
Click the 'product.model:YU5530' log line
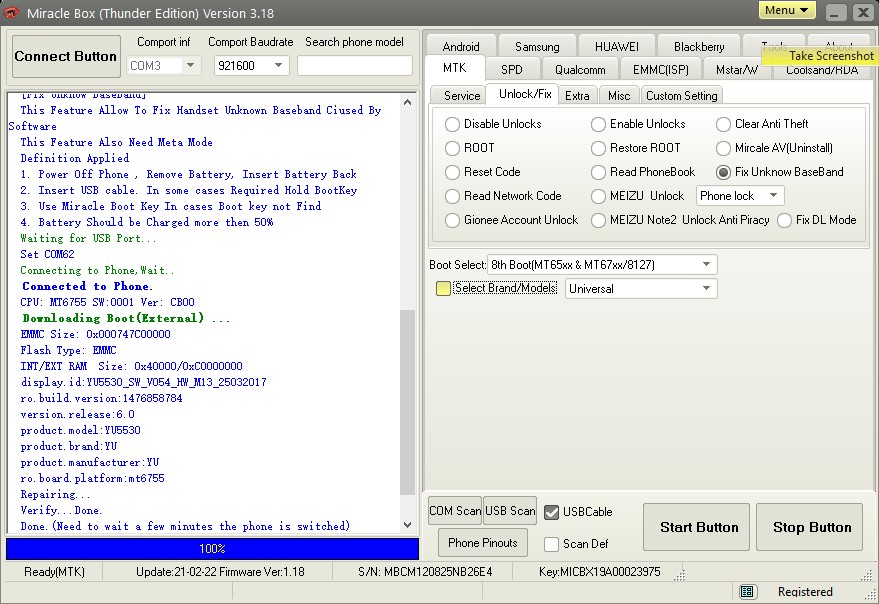[81, 430]
